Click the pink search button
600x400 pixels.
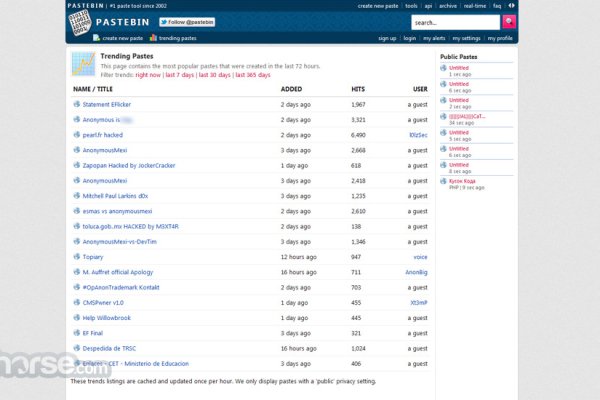point(509,21)
